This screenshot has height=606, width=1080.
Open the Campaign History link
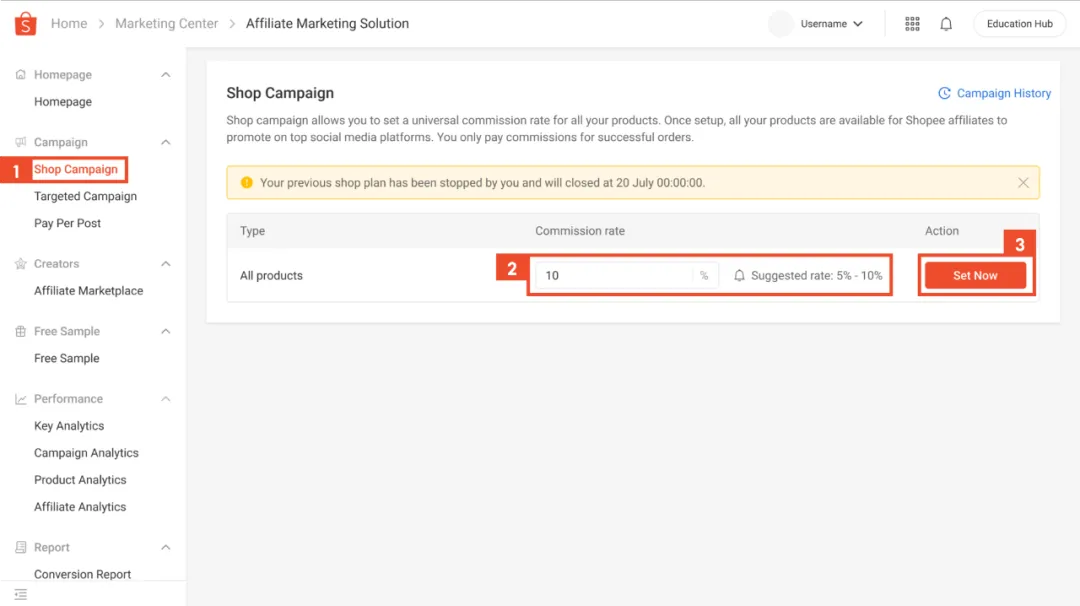click(x=1004, y=93)
